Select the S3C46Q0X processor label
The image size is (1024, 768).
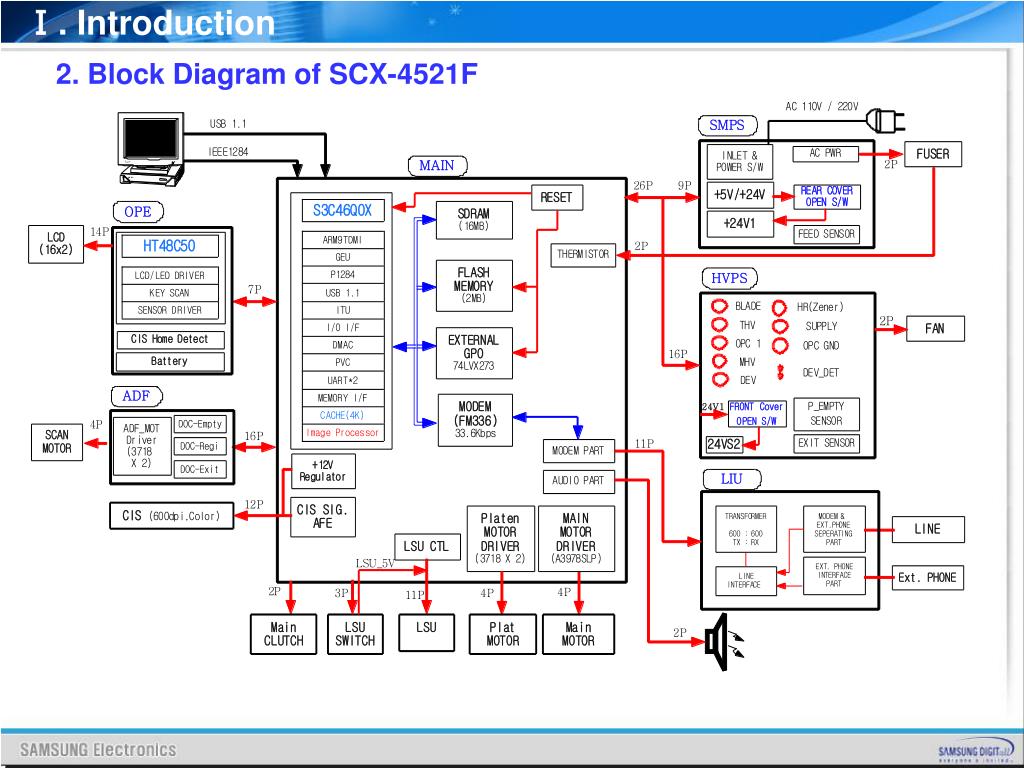pyautogui.click(x=342, y=210)
